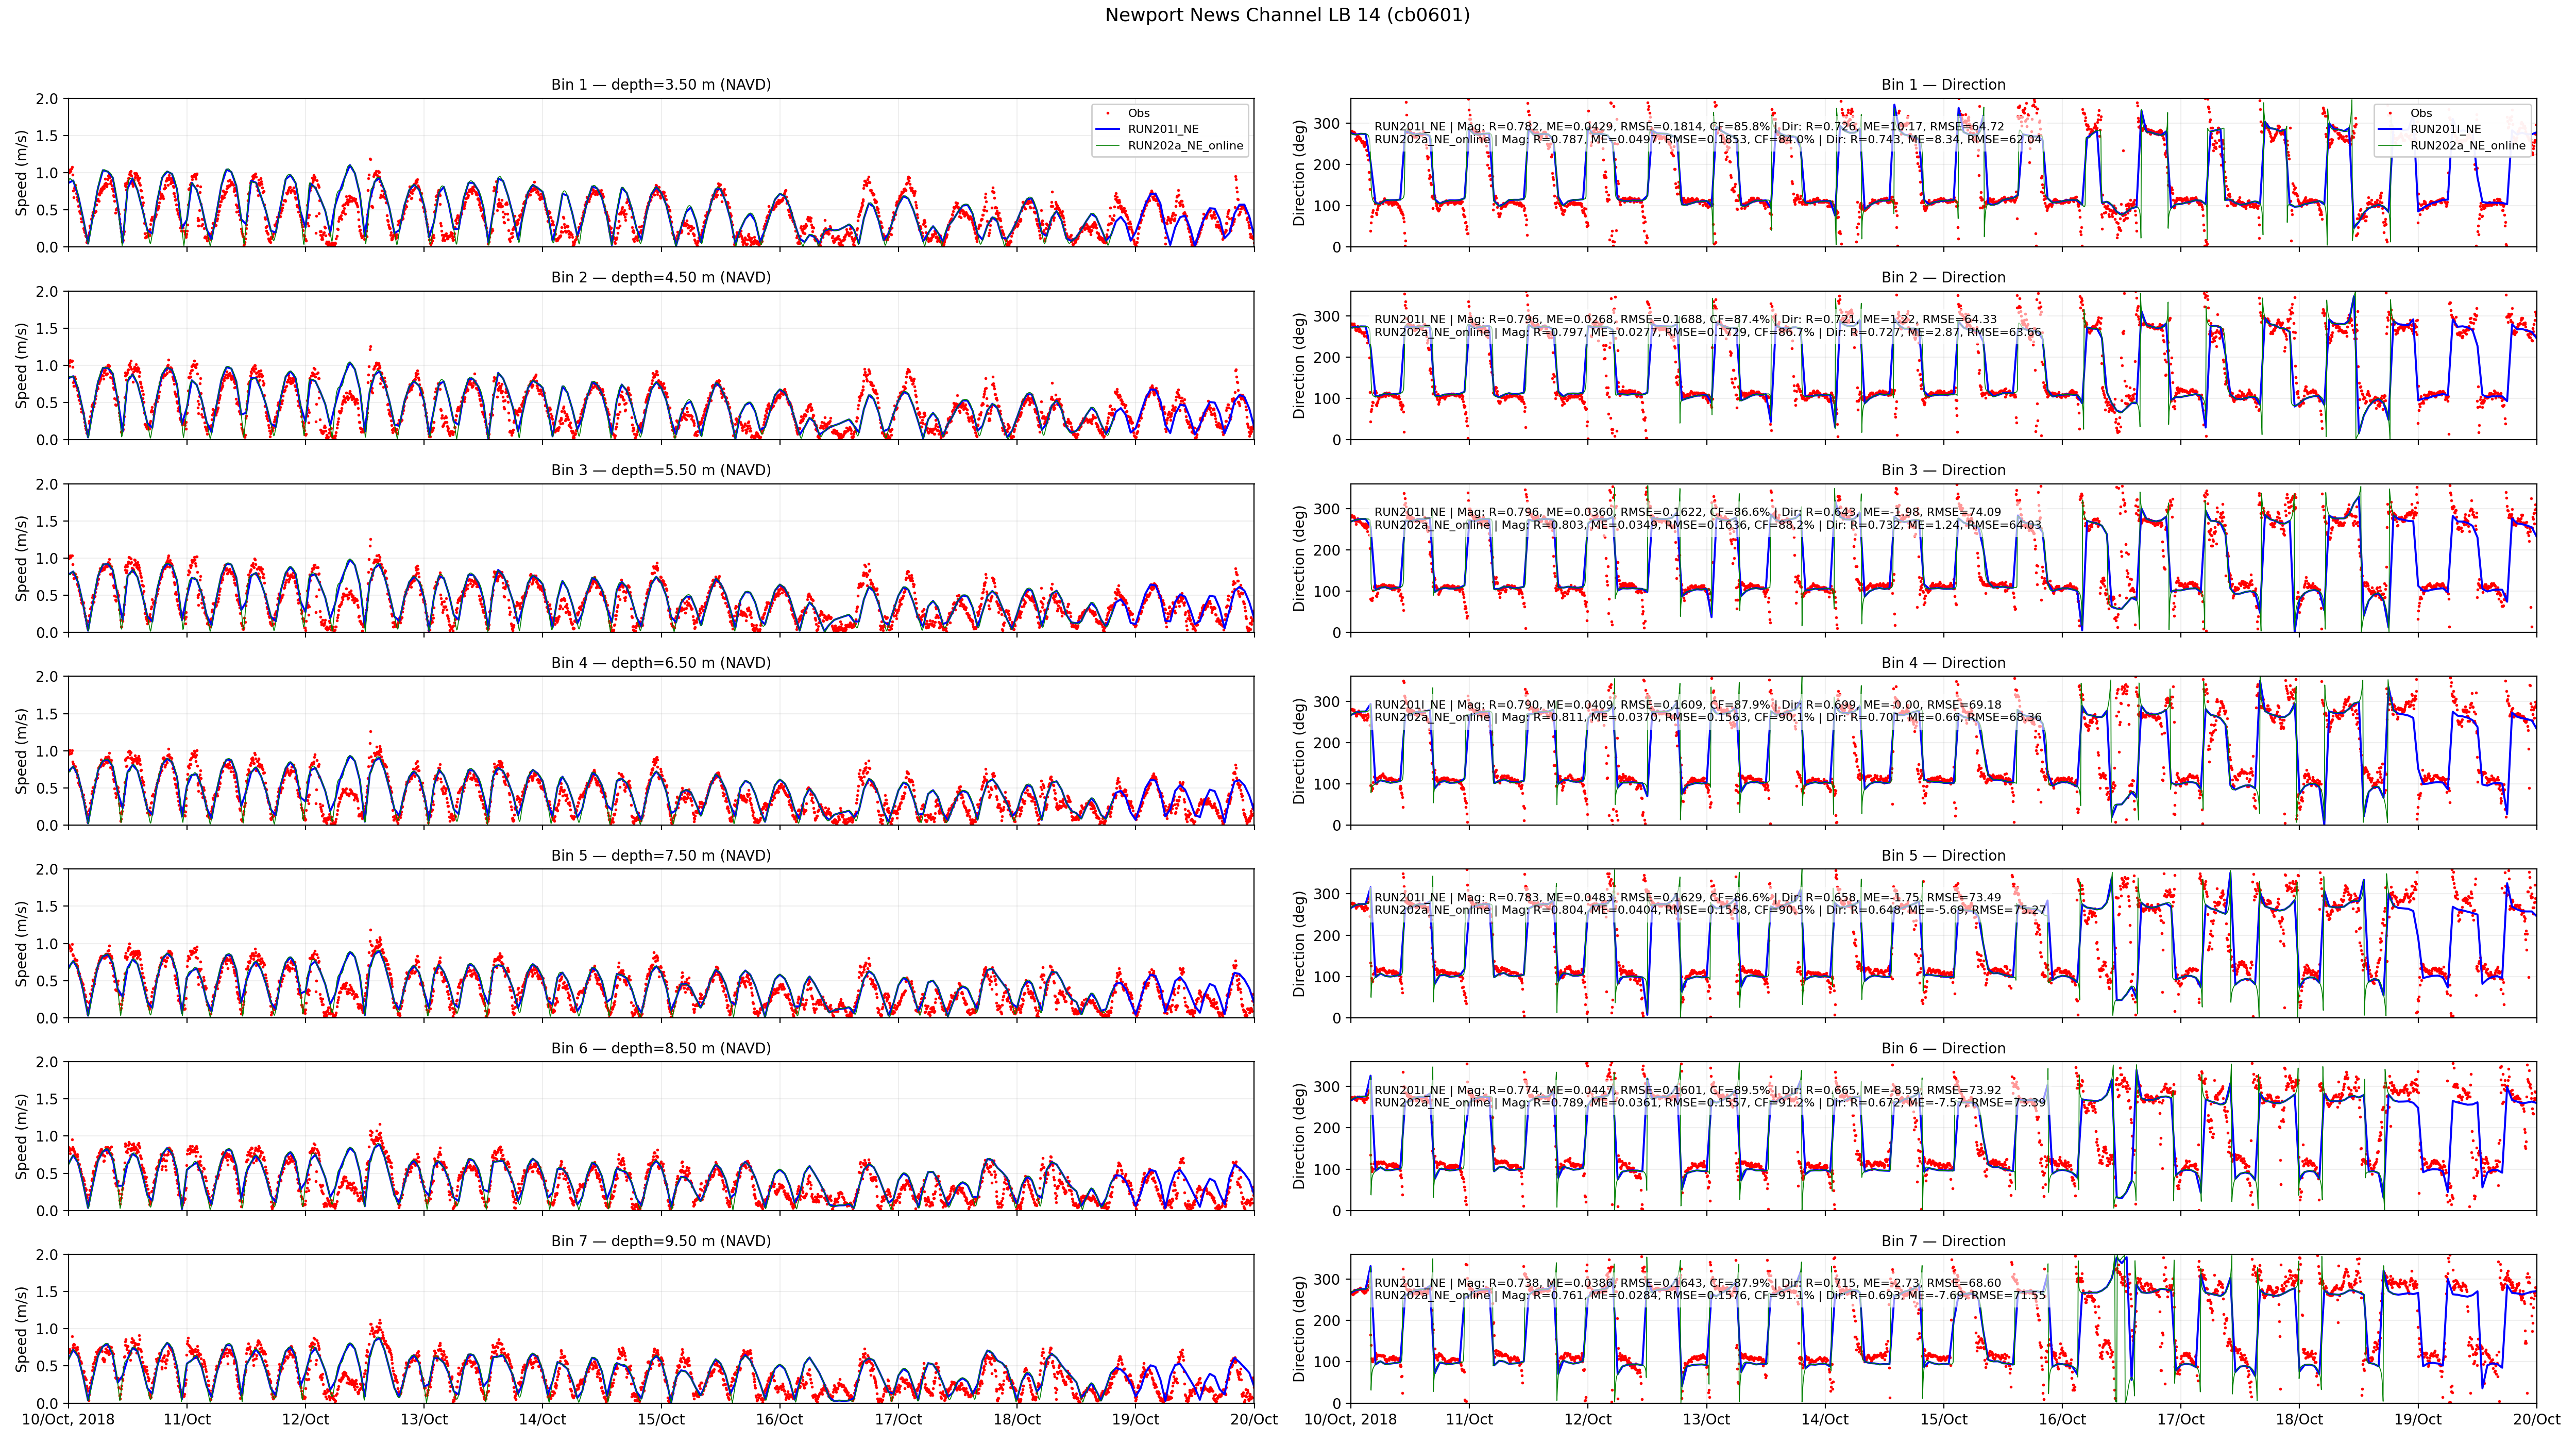
Task: Click the 'Bin 6 — depth=8.50 m (NAVD)' subplot title
Action: click(x=661, y=1049)
